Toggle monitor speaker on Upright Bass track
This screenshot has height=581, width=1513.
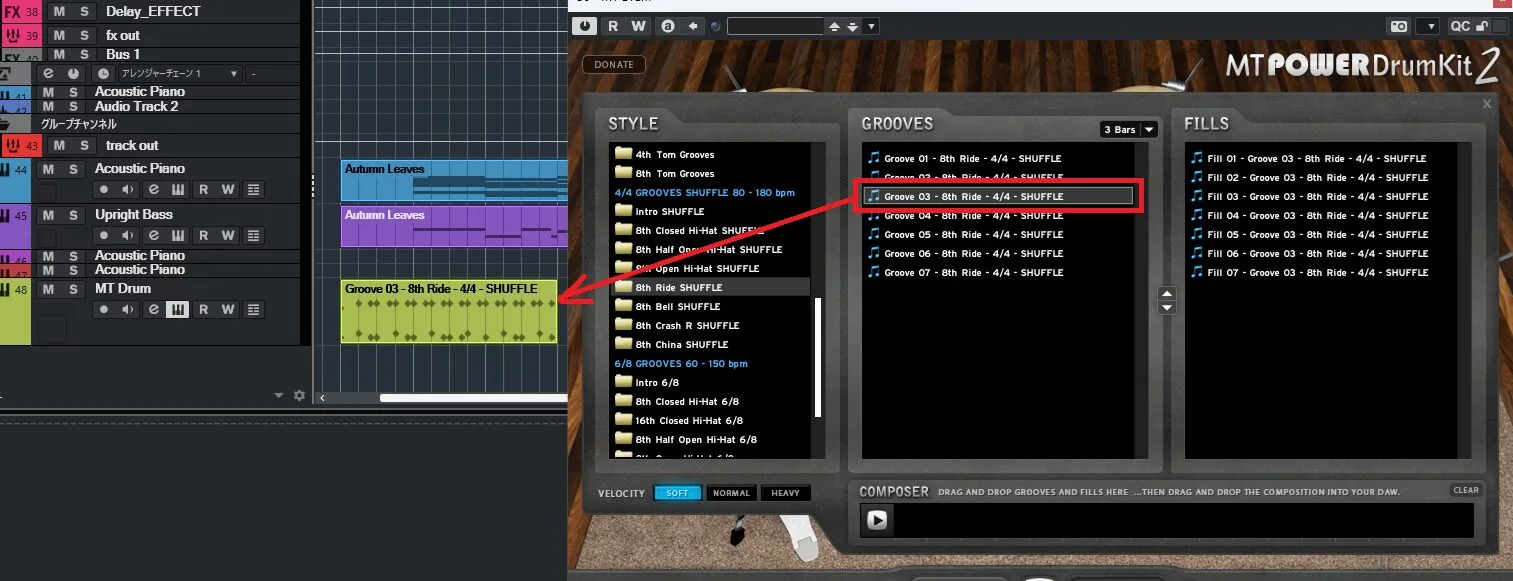[x=128, y=236]
